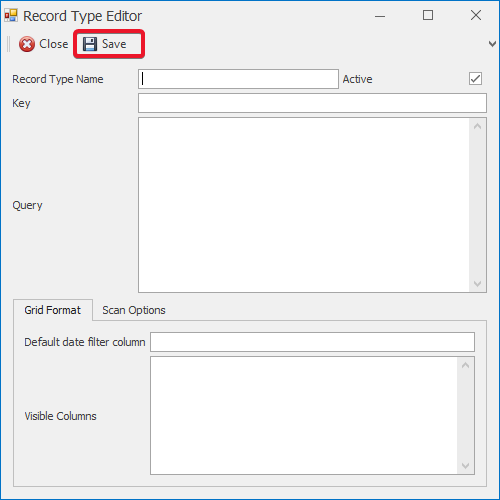This screenshot has height=500, width=500.
Task: Click the Save label in the toolbar
Action: tap(114, 44)
